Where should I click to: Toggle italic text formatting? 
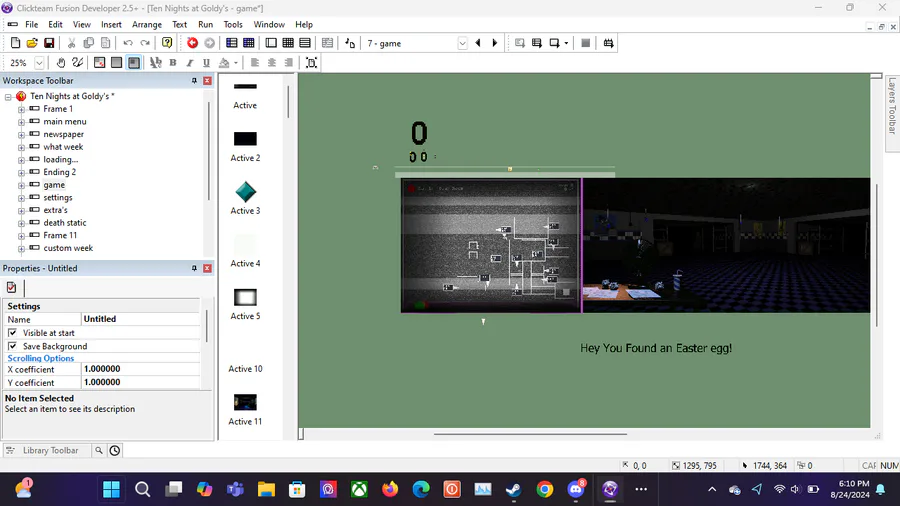[189, 63]
